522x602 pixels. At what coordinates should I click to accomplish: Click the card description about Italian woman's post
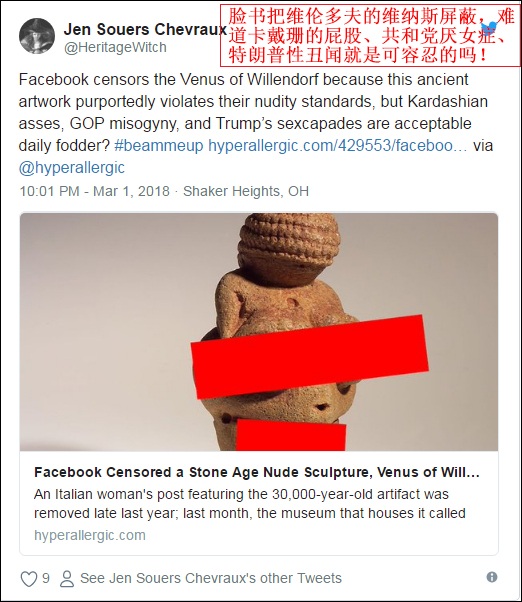pos(250,503)
